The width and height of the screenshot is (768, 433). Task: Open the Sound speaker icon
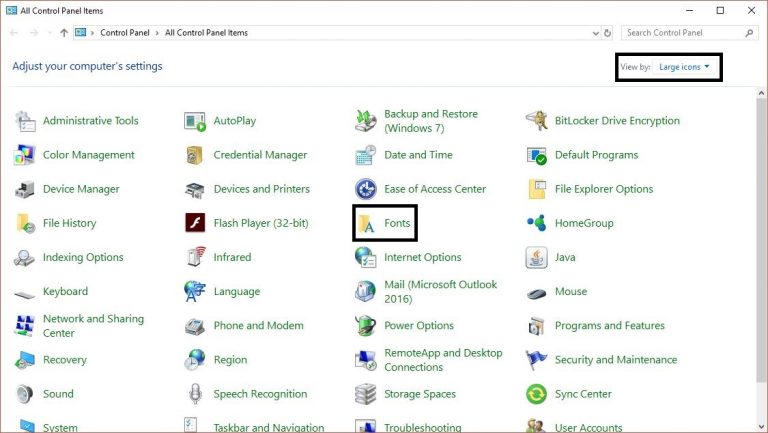24,394
